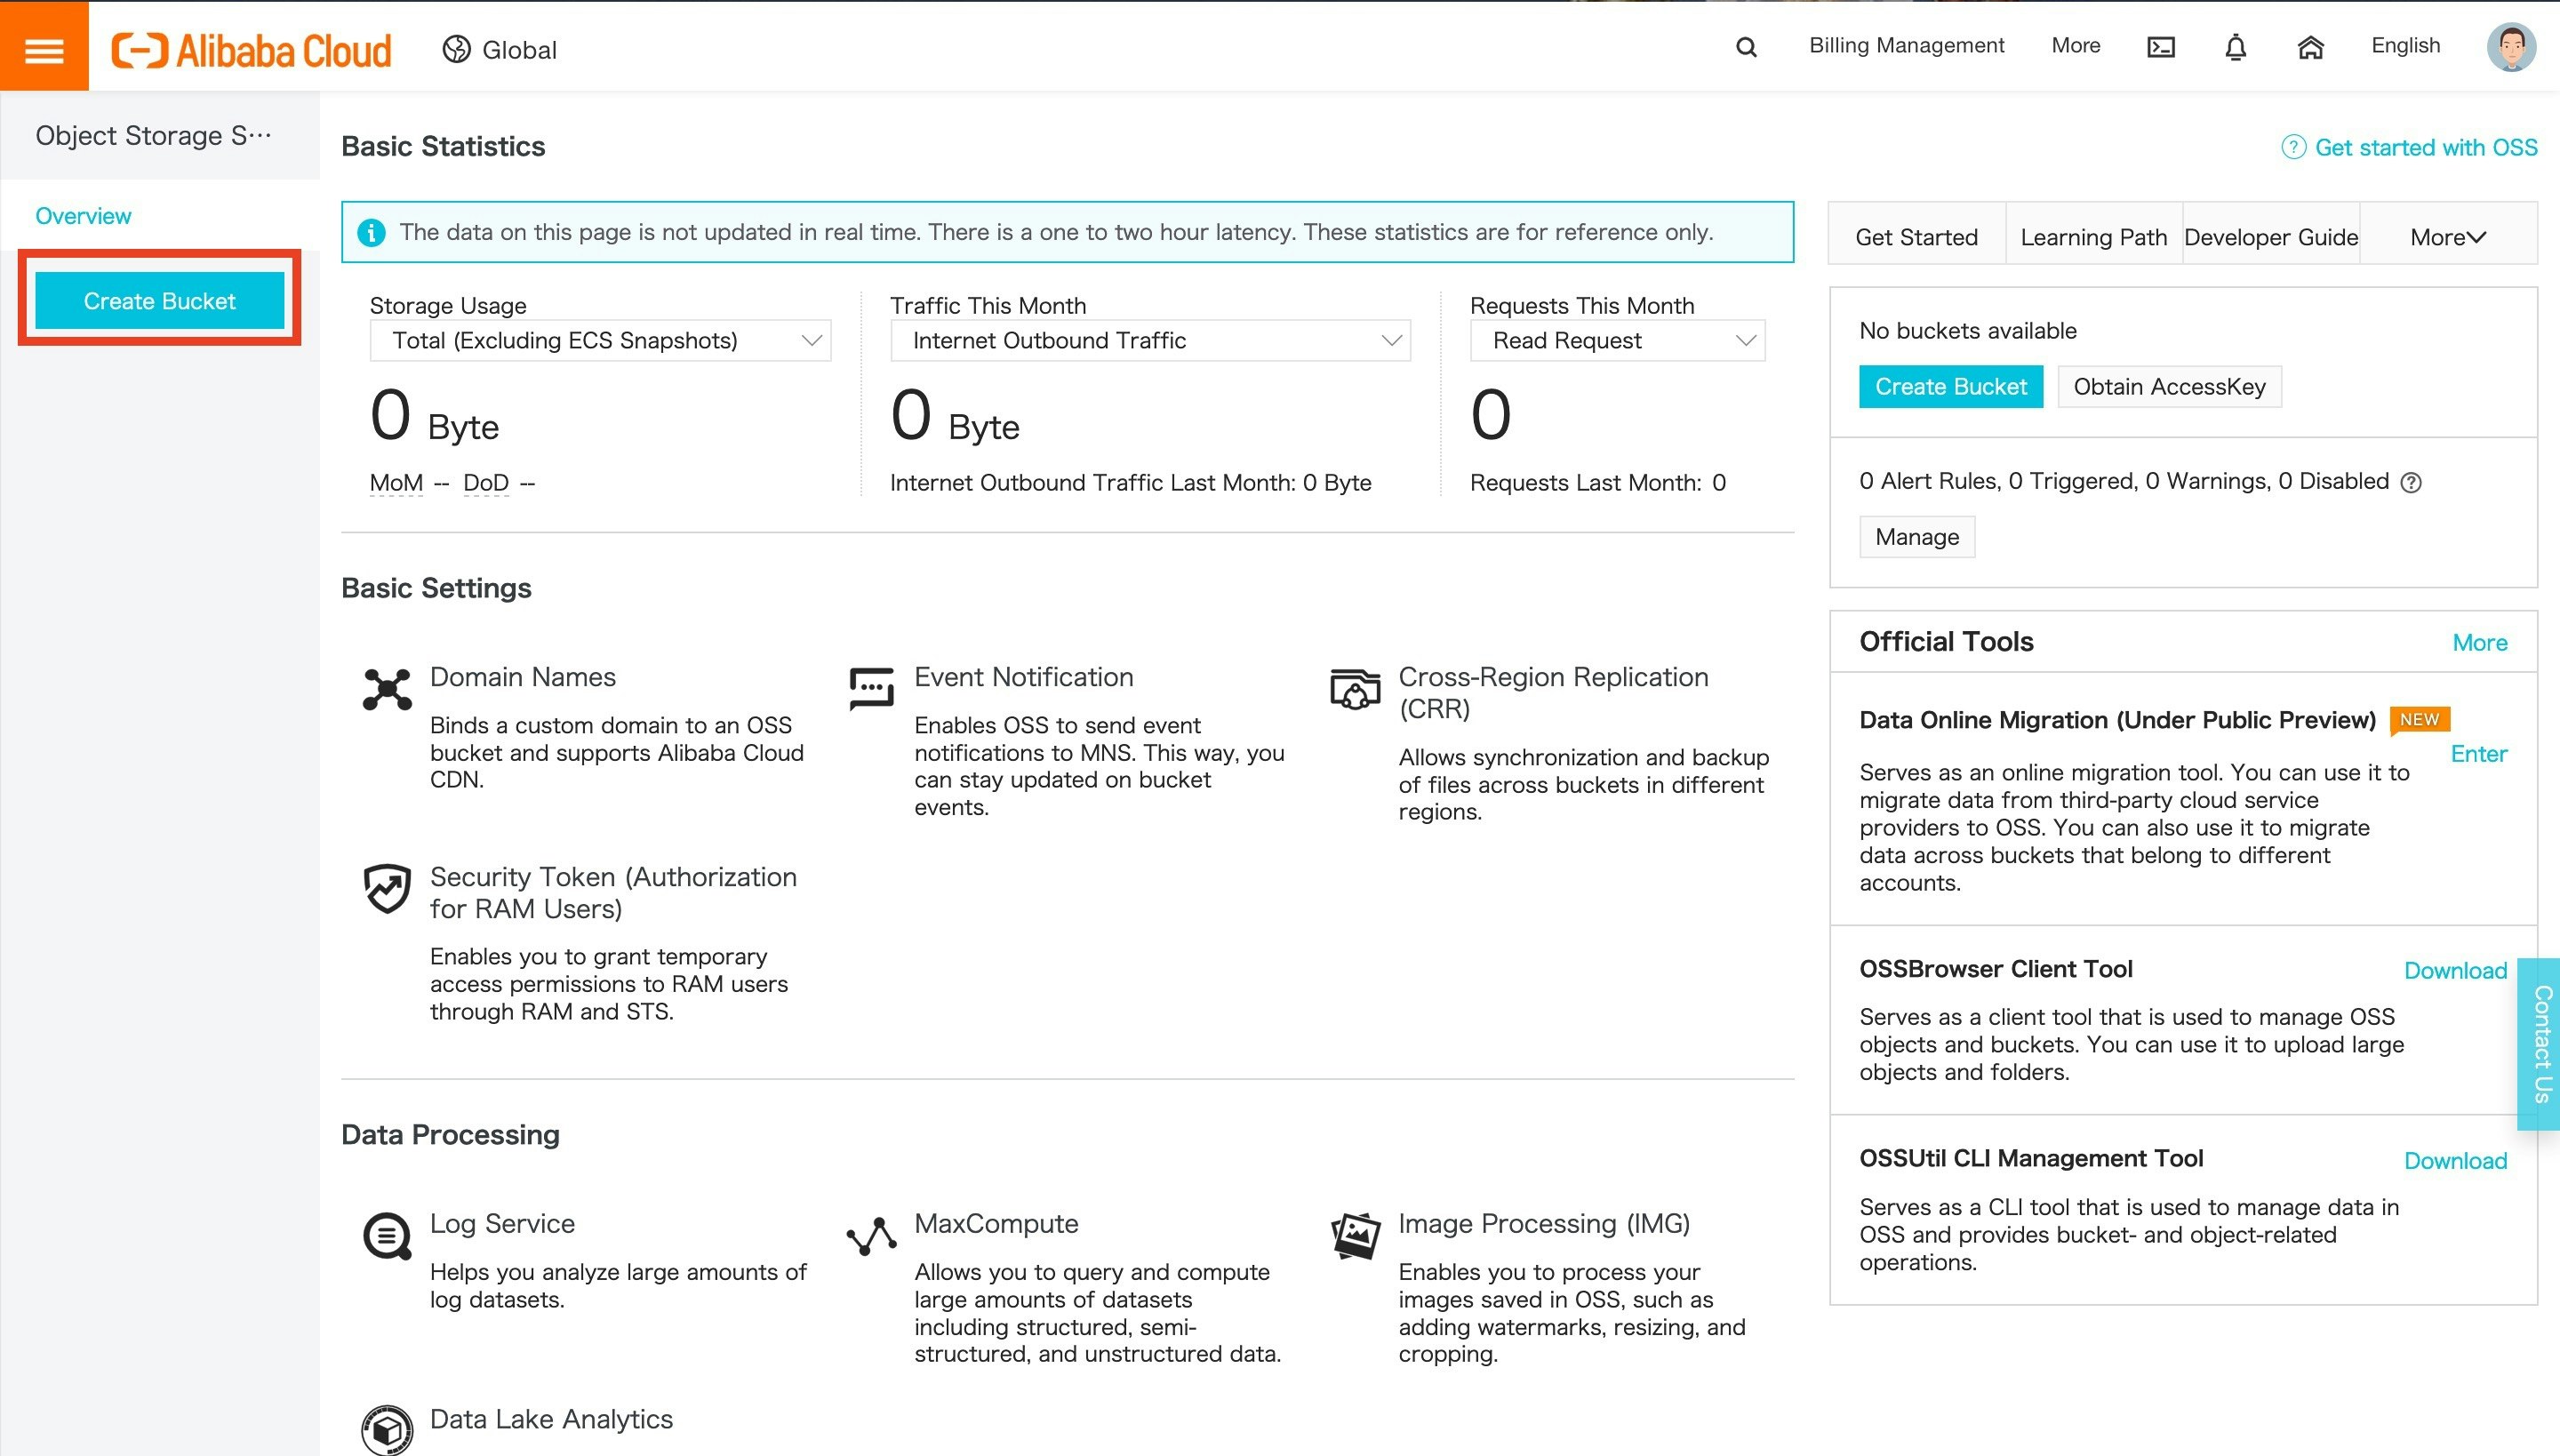Open user avatar menu
This screenshot has width=2560, height=1456.
[2511, 47]
